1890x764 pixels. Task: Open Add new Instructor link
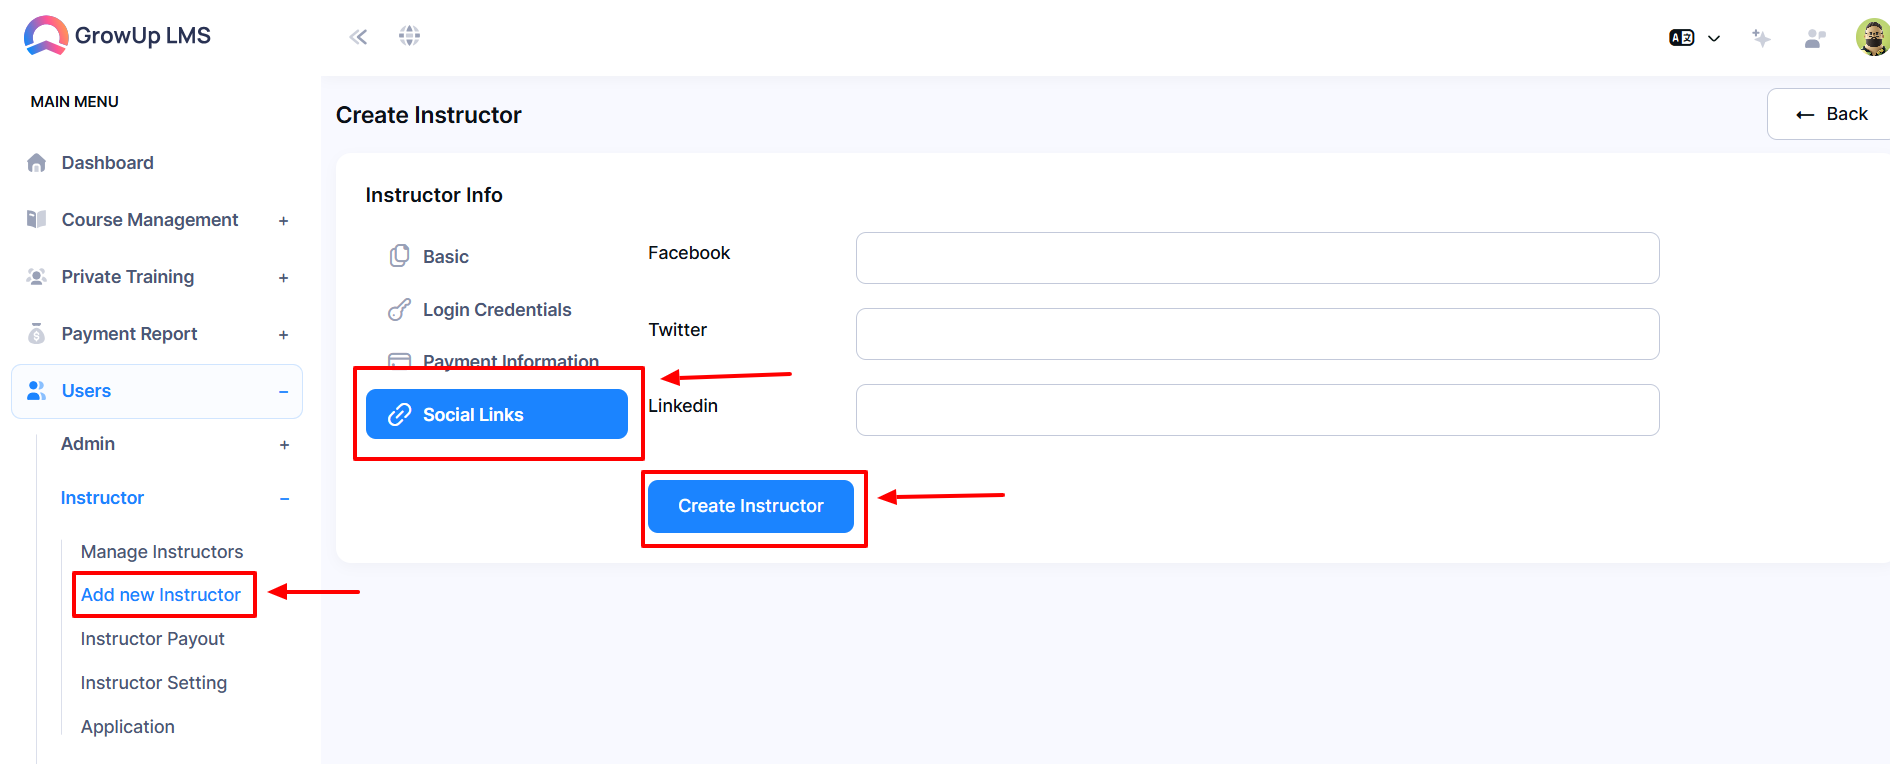161,595
